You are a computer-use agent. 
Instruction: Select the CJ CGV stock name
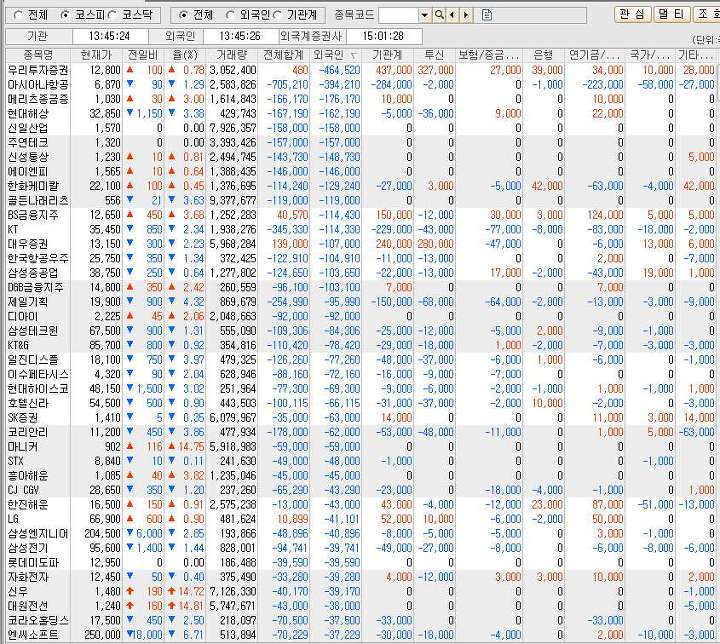point(23,490)
